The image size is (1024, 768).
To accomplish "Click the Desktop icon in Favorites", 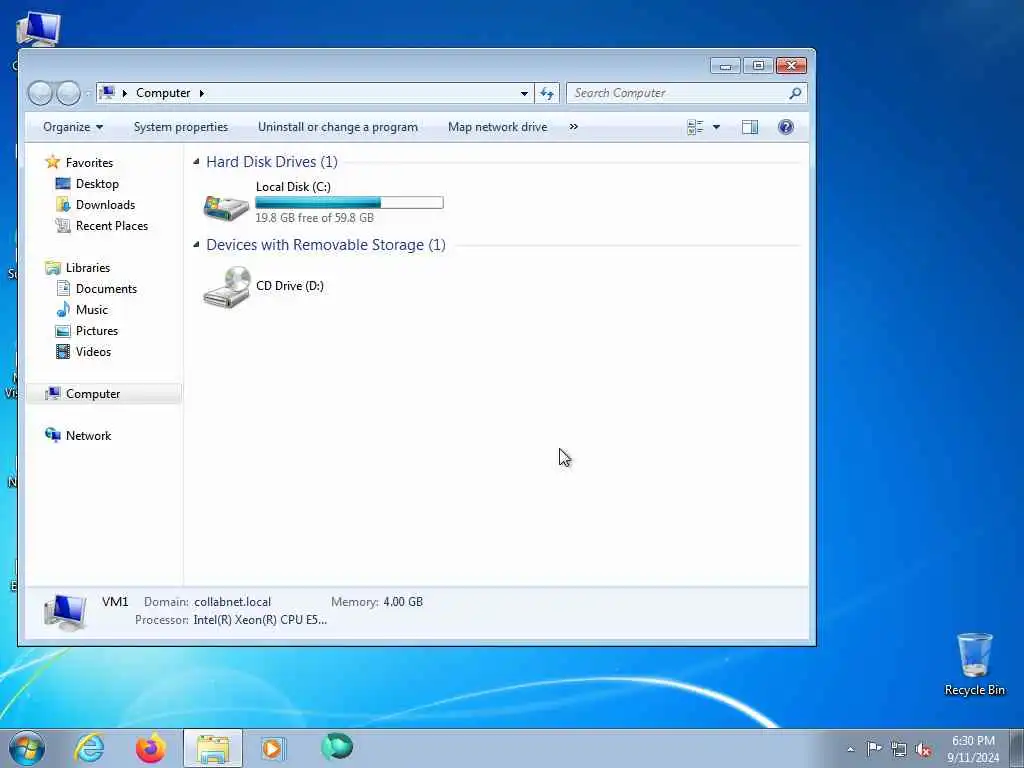I will [63, 184].
